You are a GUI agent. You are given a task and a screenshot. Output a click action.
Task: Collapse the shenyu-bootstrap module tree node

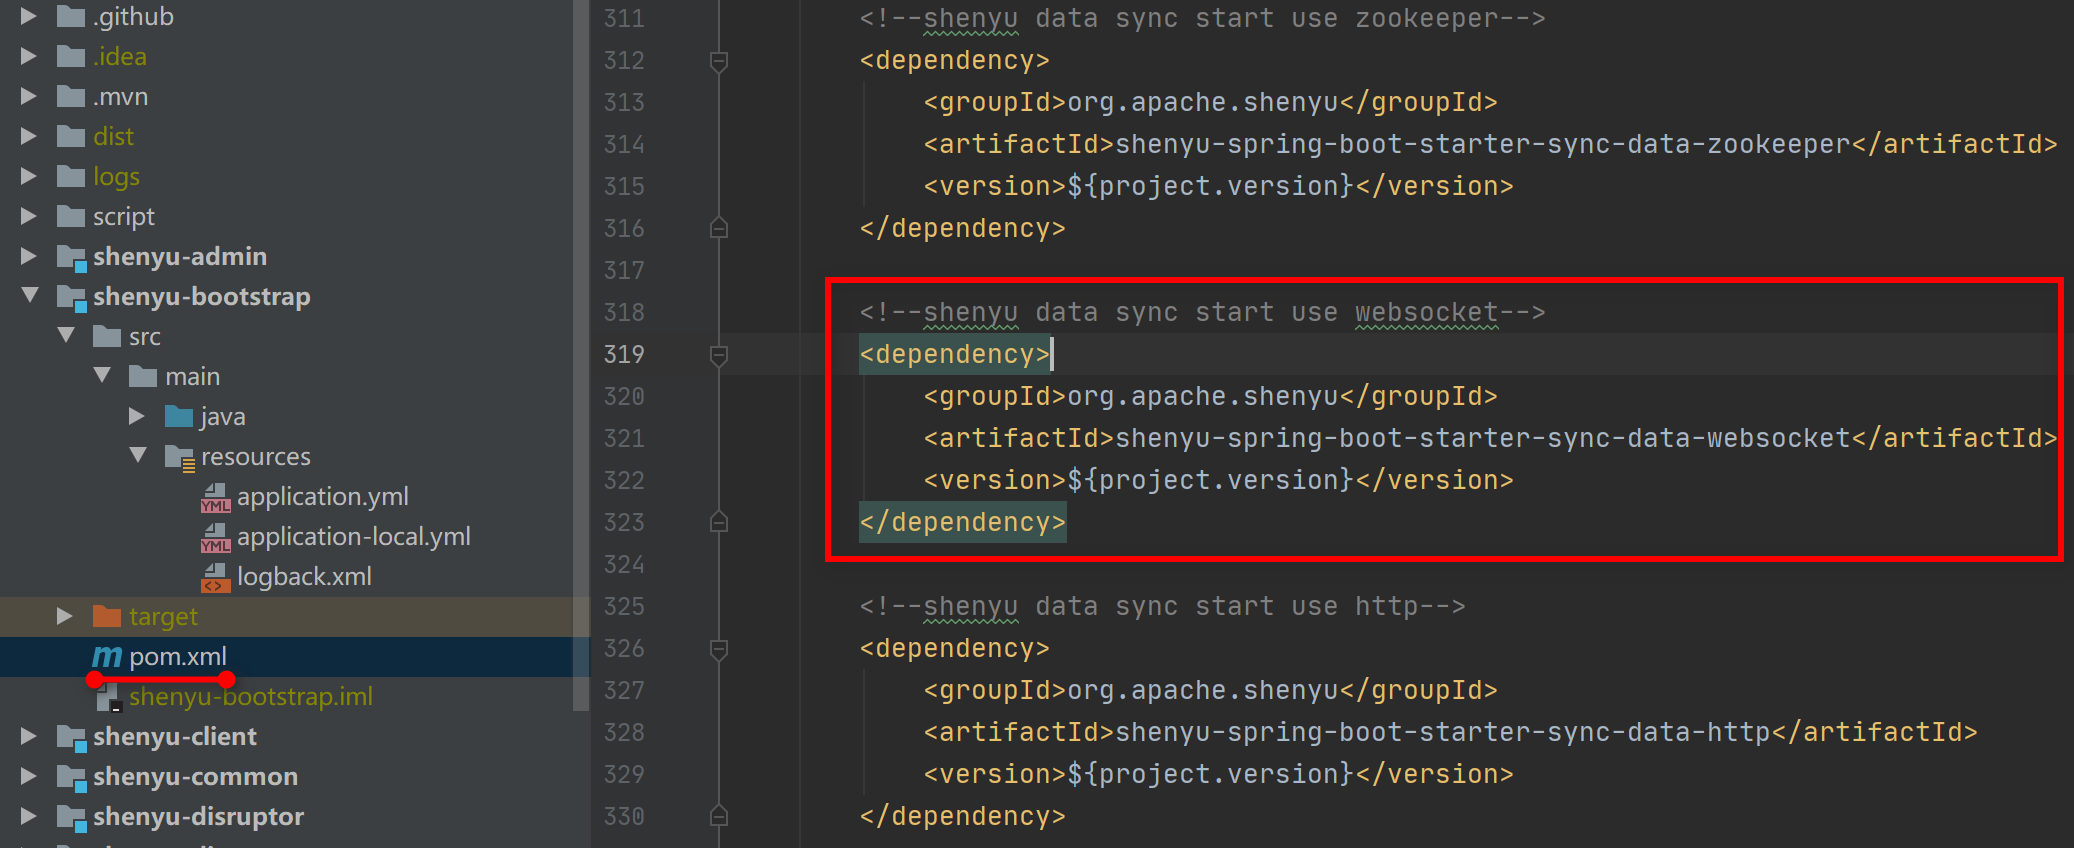[x=30, y=296]
